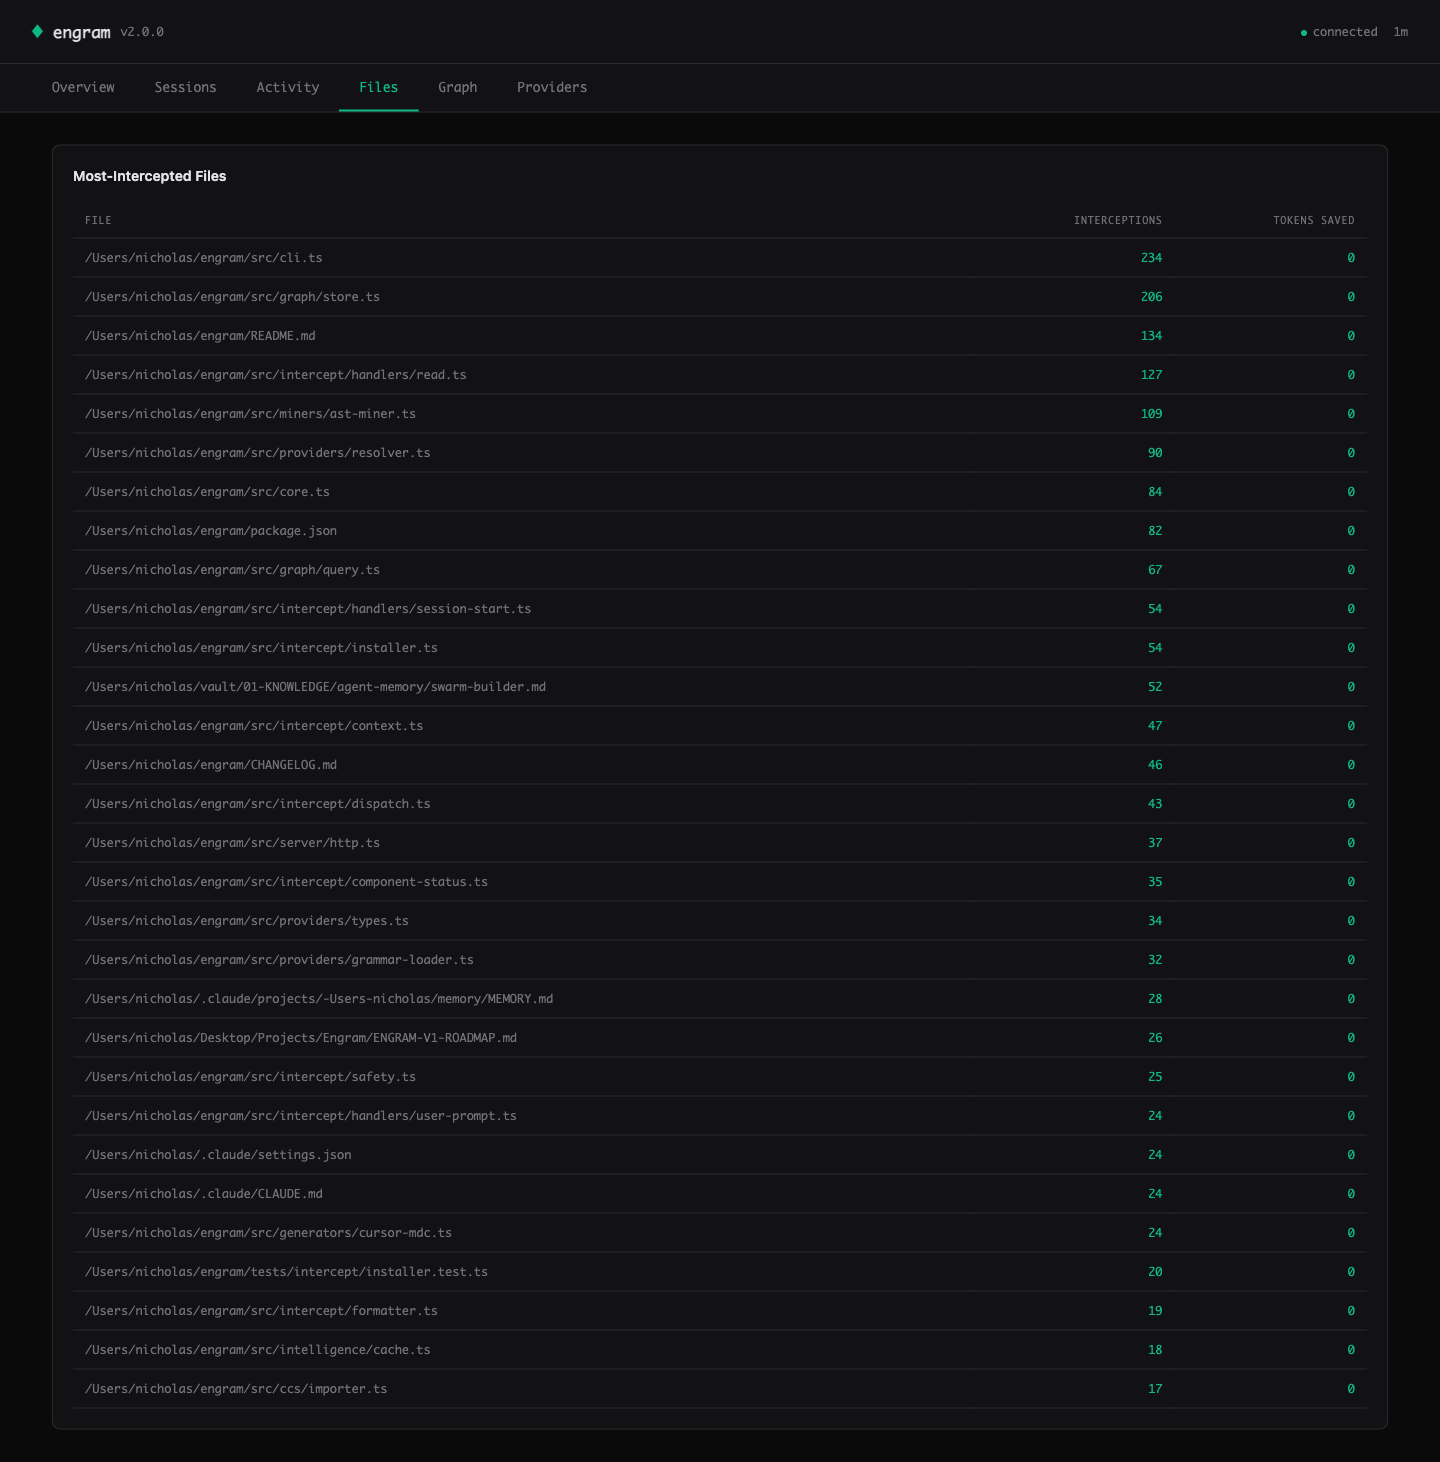Select the README.md row
This screenshot has width=1440, height=1462.
pyautogui.click(x=200, y=335)
